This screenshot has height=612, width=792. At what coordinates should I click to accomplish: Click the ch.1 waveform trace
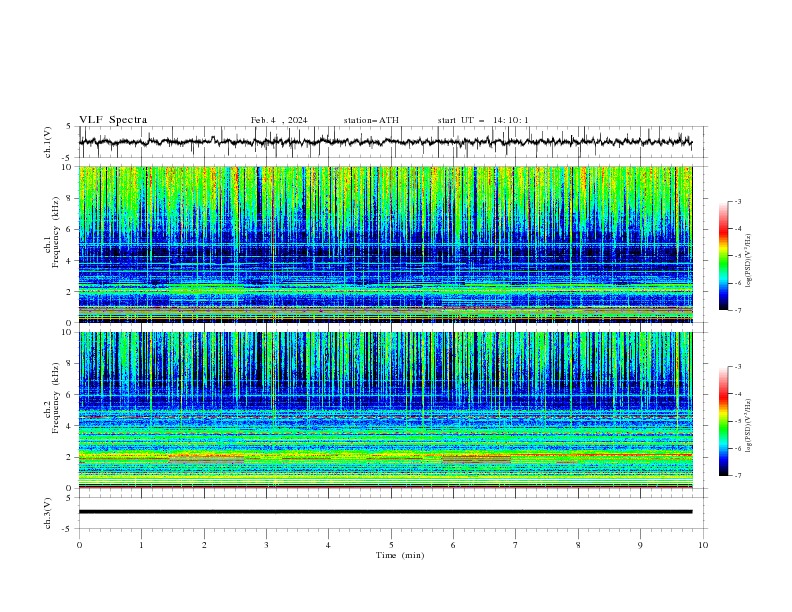(x=385, y=142)
